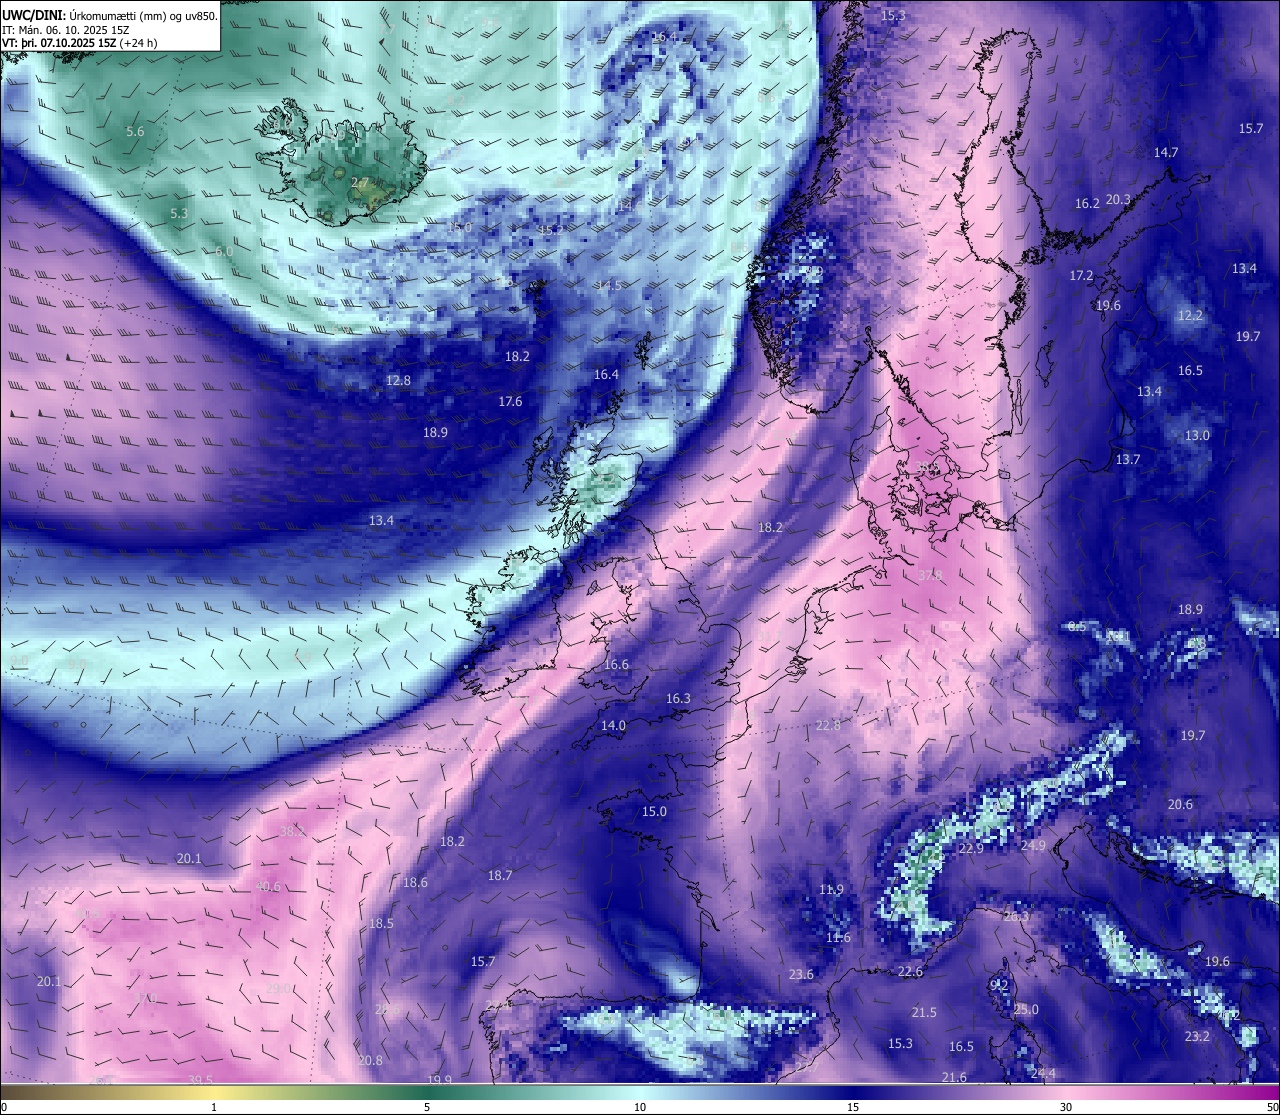Click the color scale tick labeled 10
This screenshot has height=1115, width=1280.
click(640, 1107)
